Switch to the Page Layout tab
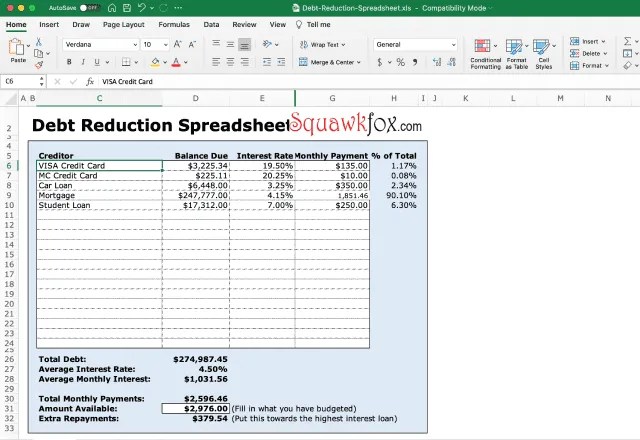 coord(124,24)
